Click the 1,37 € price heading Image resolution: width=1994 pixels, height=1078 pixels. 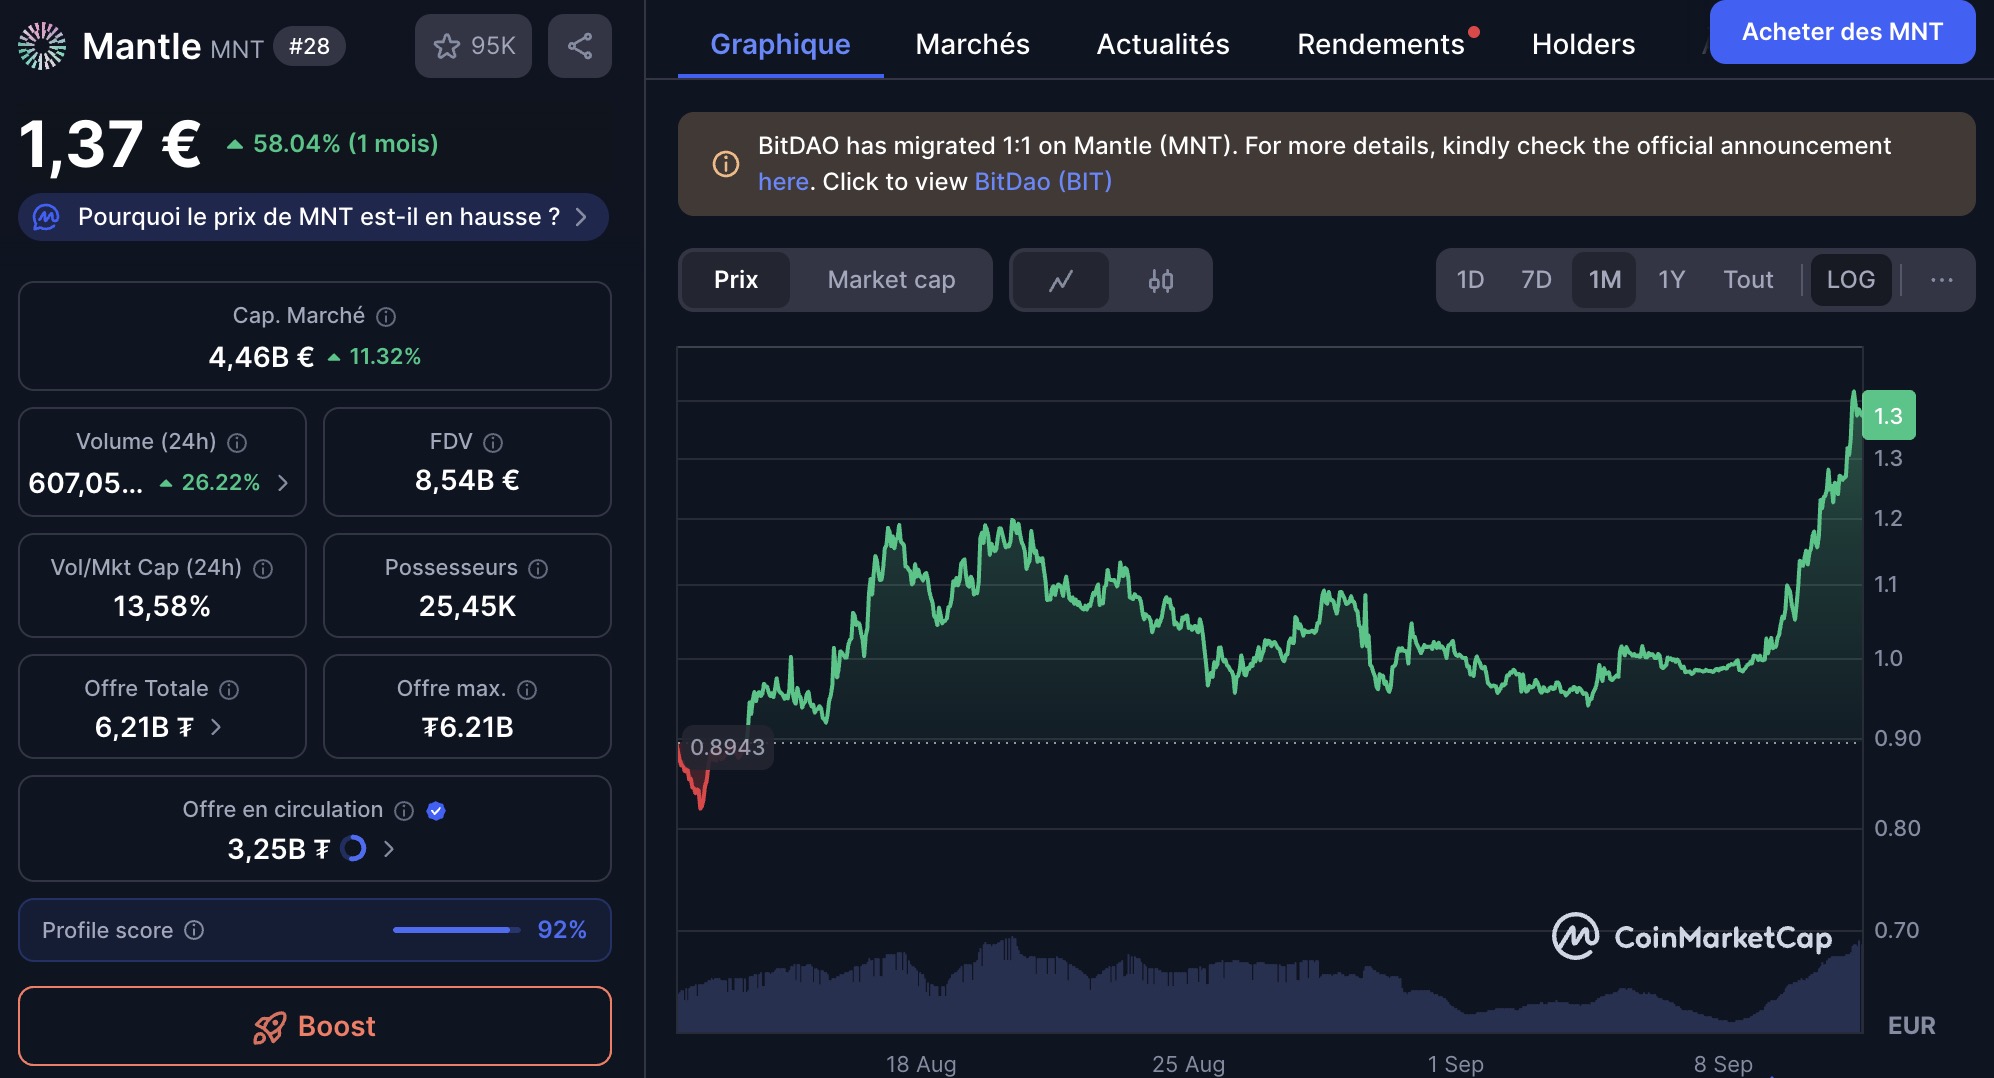point(110,144)
